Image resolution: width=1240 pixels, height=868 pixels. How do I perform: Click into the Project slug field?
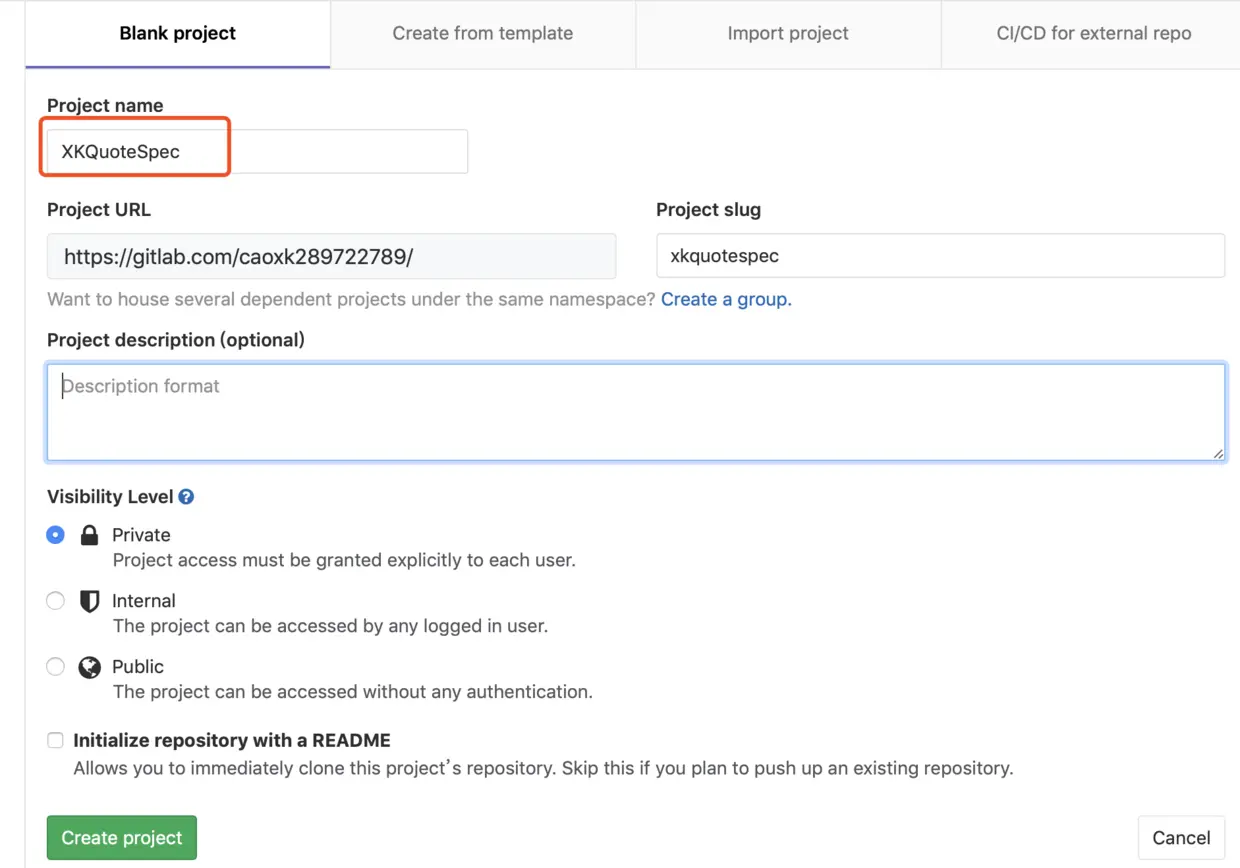point(940,256)
